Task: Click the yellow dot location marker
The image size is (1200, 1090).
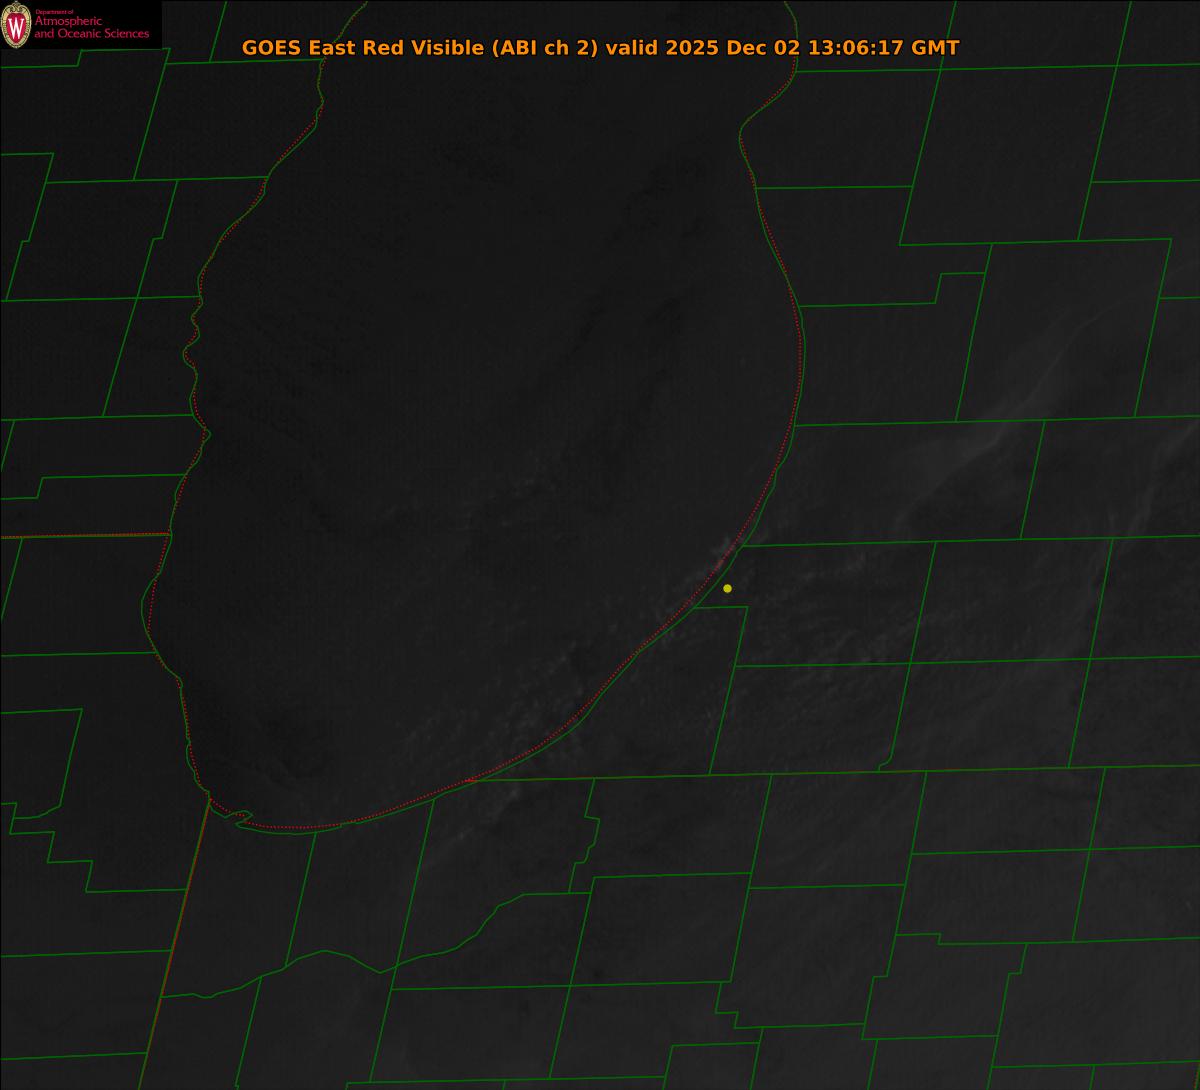Action: 727,588
